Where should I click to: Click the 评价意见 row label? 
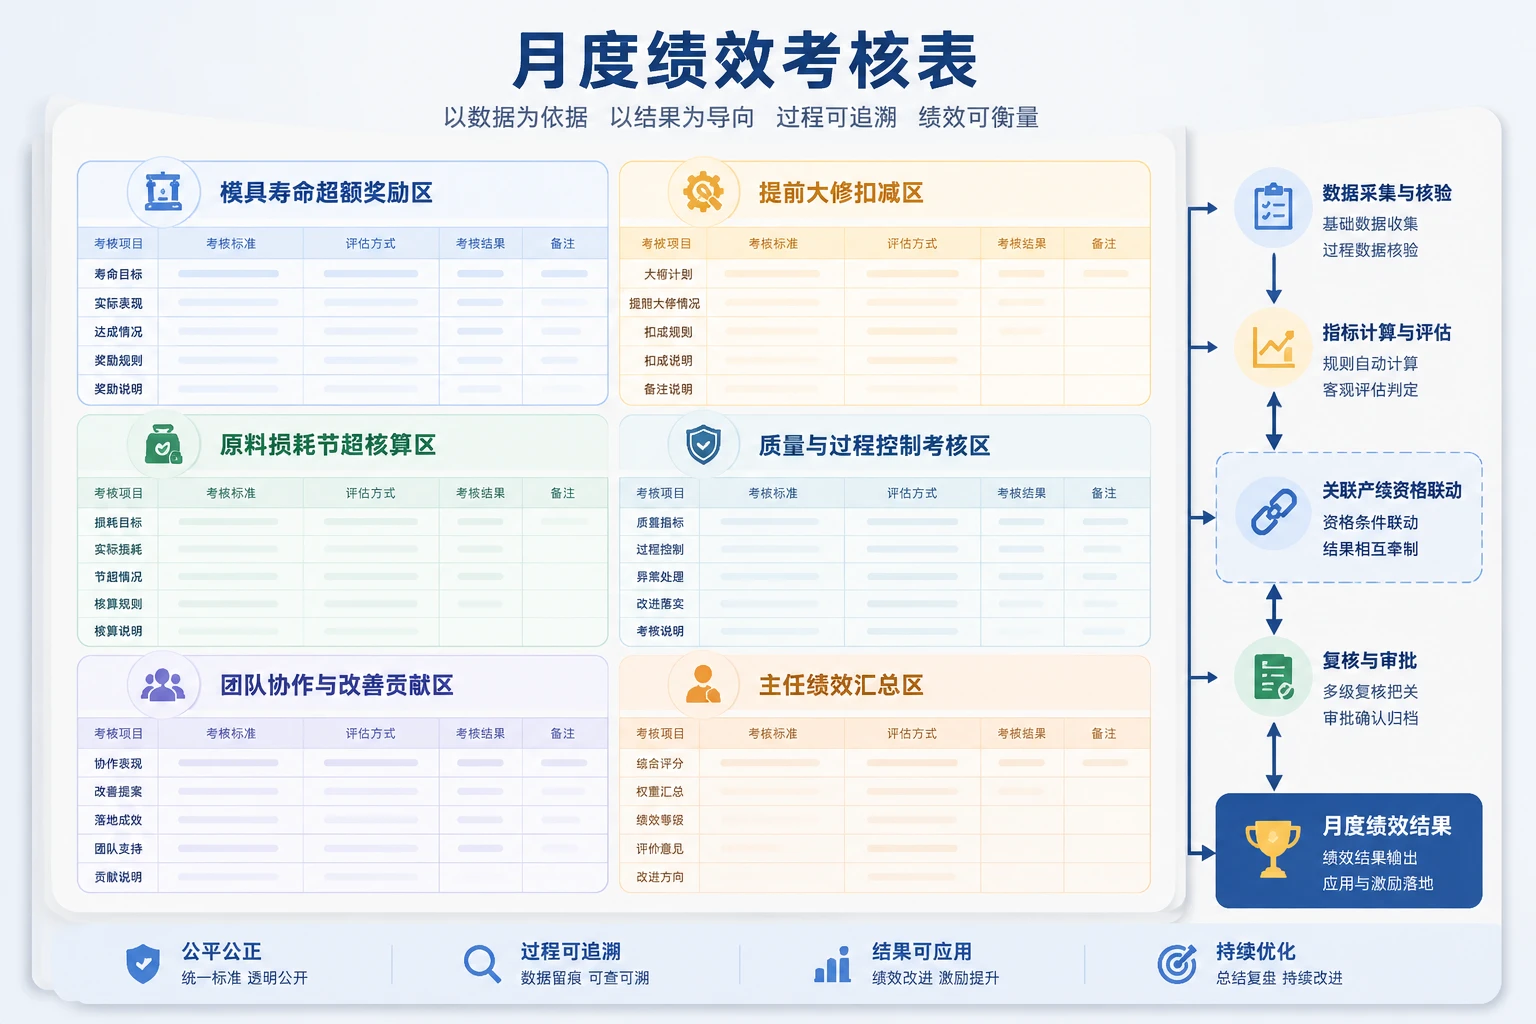pos(660,849)
